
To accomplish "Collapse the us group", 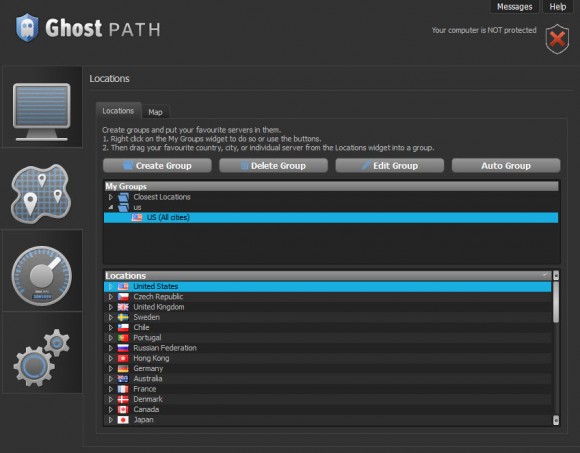I will click(111, 207).
